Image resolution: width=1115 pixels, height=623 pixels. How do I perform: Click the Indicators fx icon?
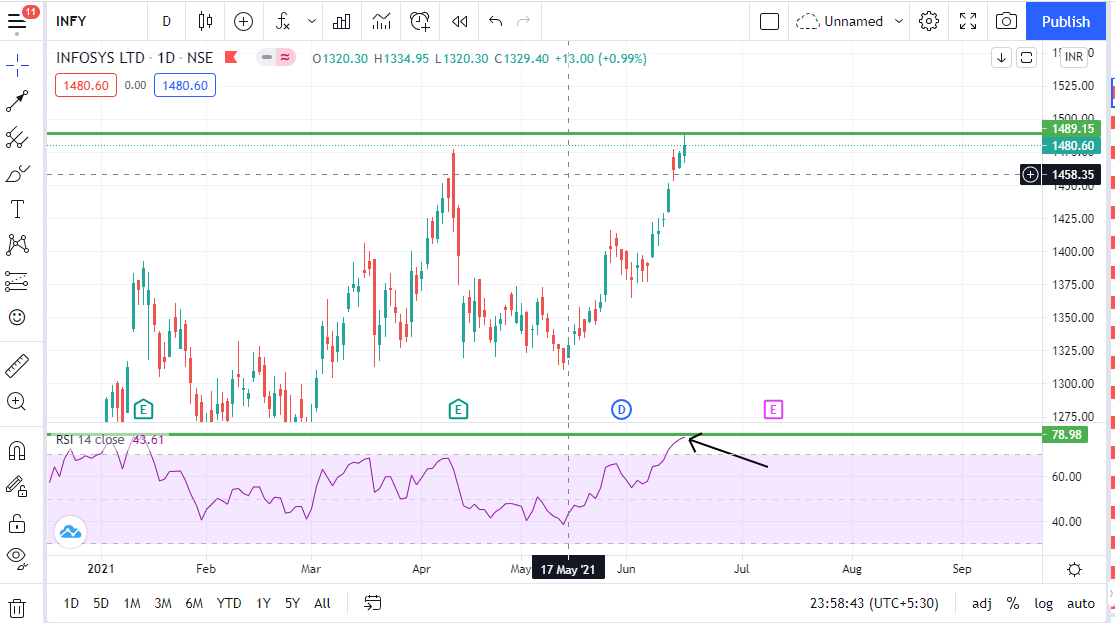pyautogui.click(x=284, y=21)
